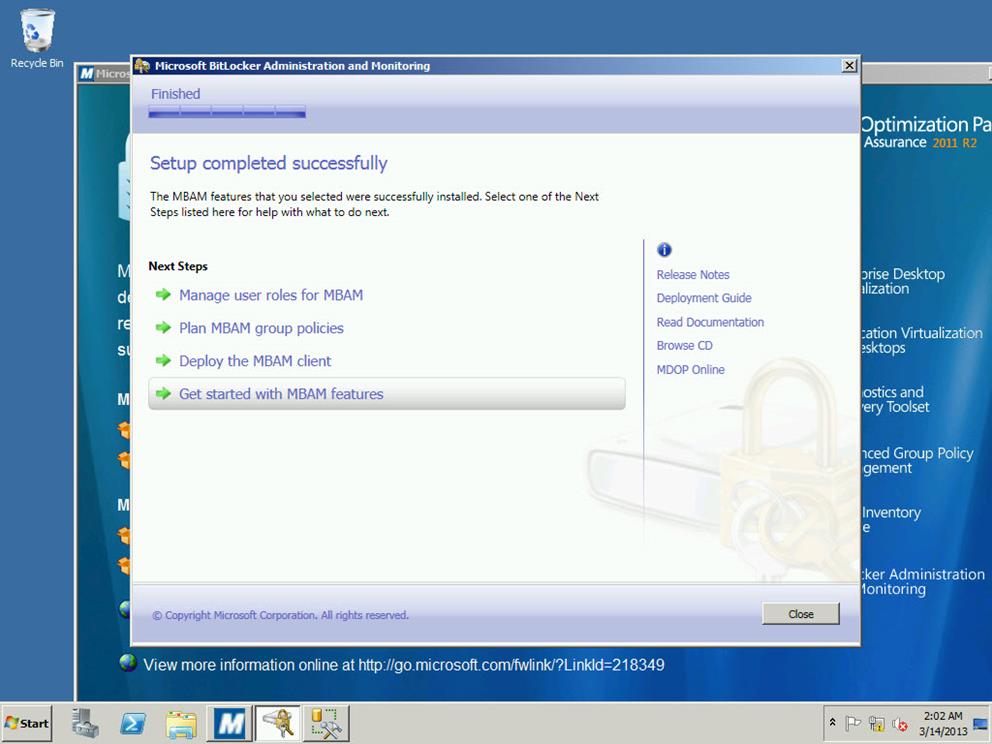
Task: Click the green arrow beside Deploy the MBAM client
Action: [163, 360]
